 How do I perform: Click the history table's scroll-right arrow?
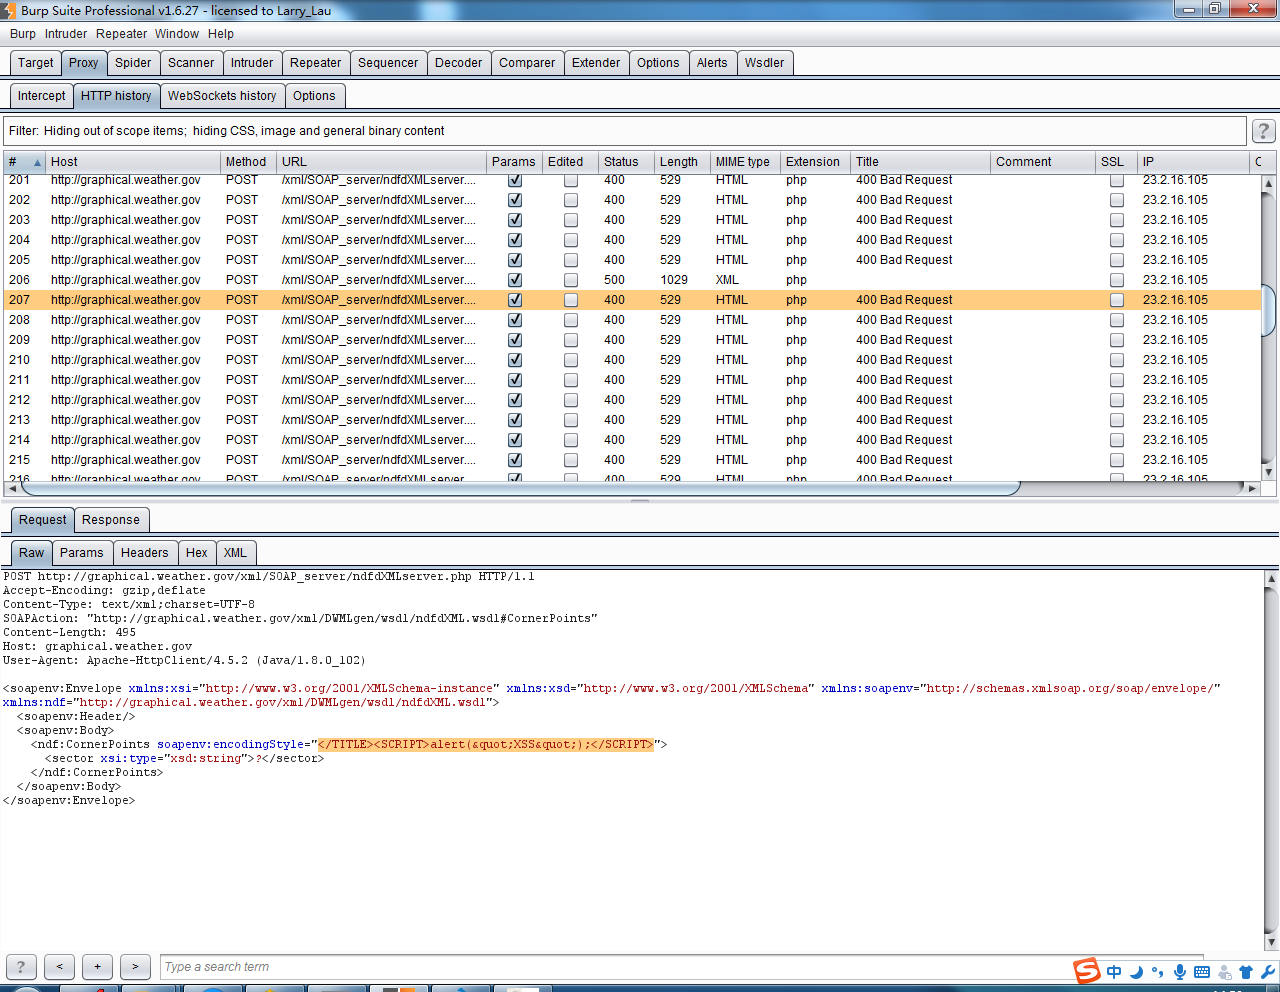1252,489
